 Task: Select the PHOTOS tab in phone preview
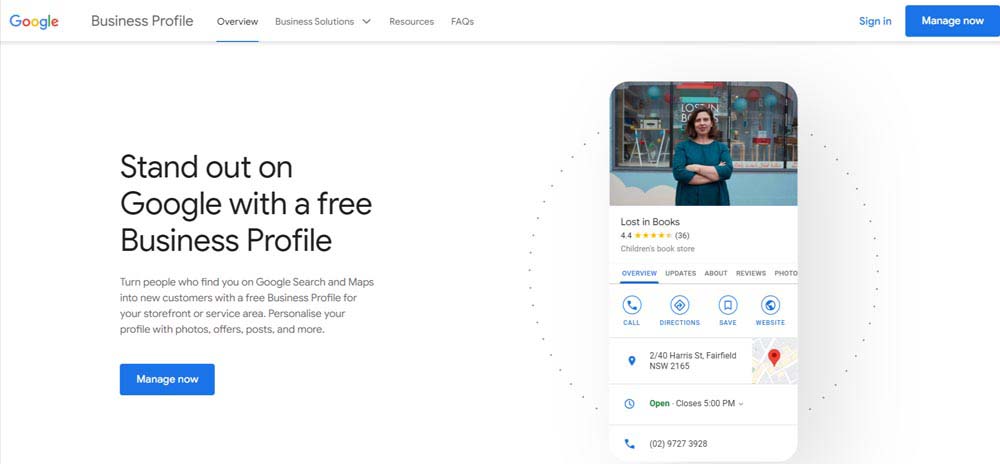point(786,273)
